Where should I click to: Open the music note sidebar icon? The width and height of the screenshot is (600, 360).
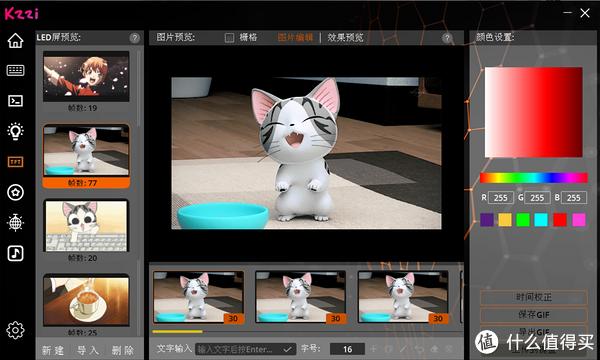(x=15, y=253)
